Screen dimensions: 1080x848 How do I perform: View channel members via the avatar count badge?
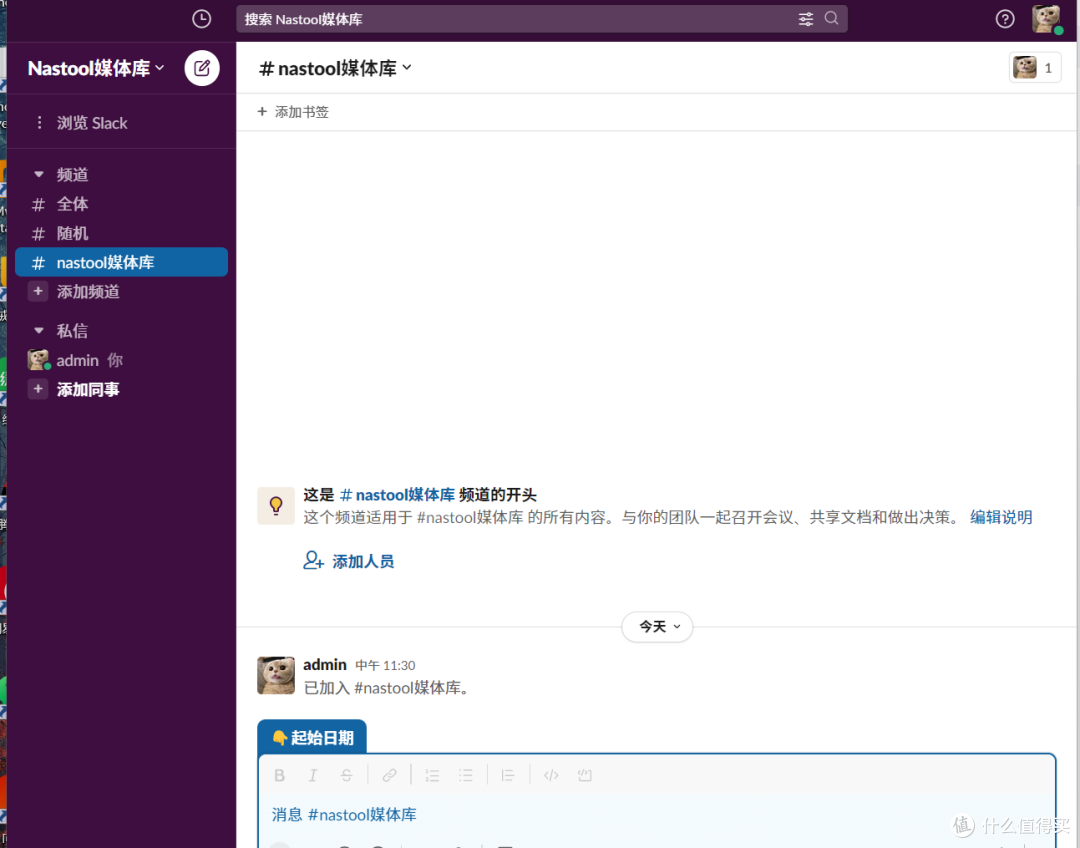(x=1035, y=67)
